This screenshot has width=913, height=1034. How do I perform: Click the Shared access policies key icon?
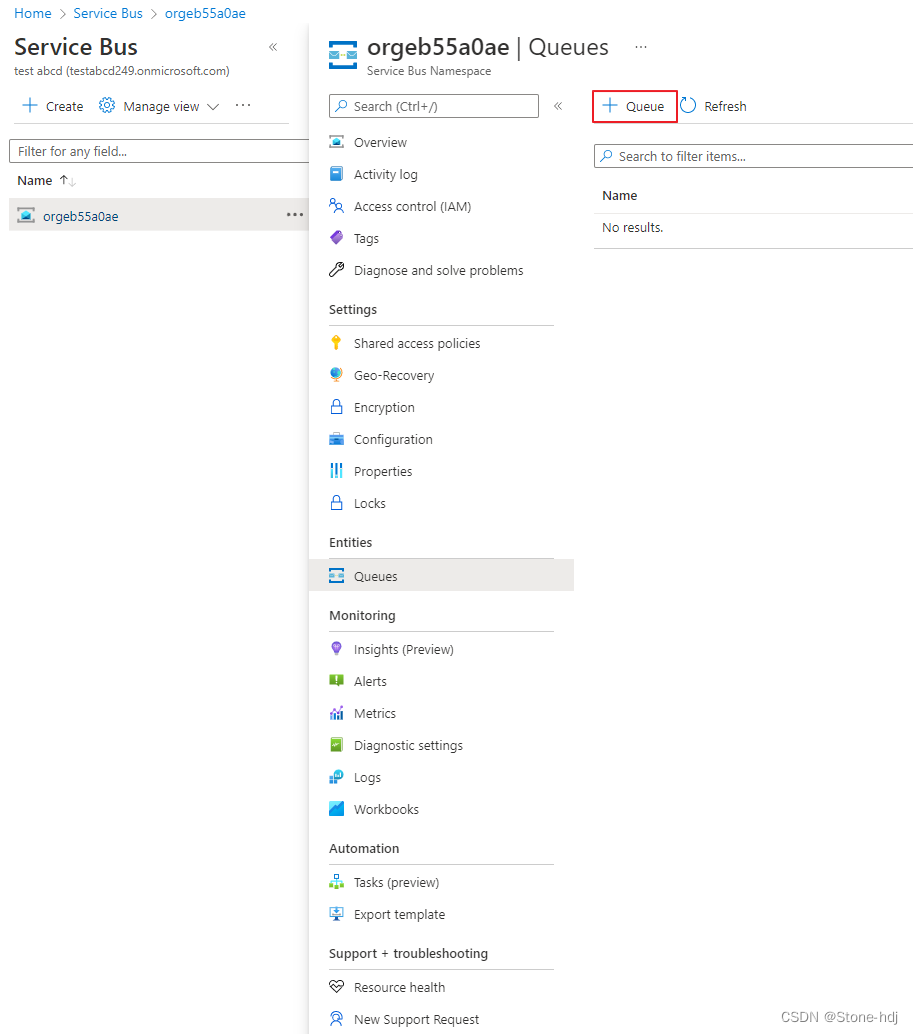pos(336,342)
